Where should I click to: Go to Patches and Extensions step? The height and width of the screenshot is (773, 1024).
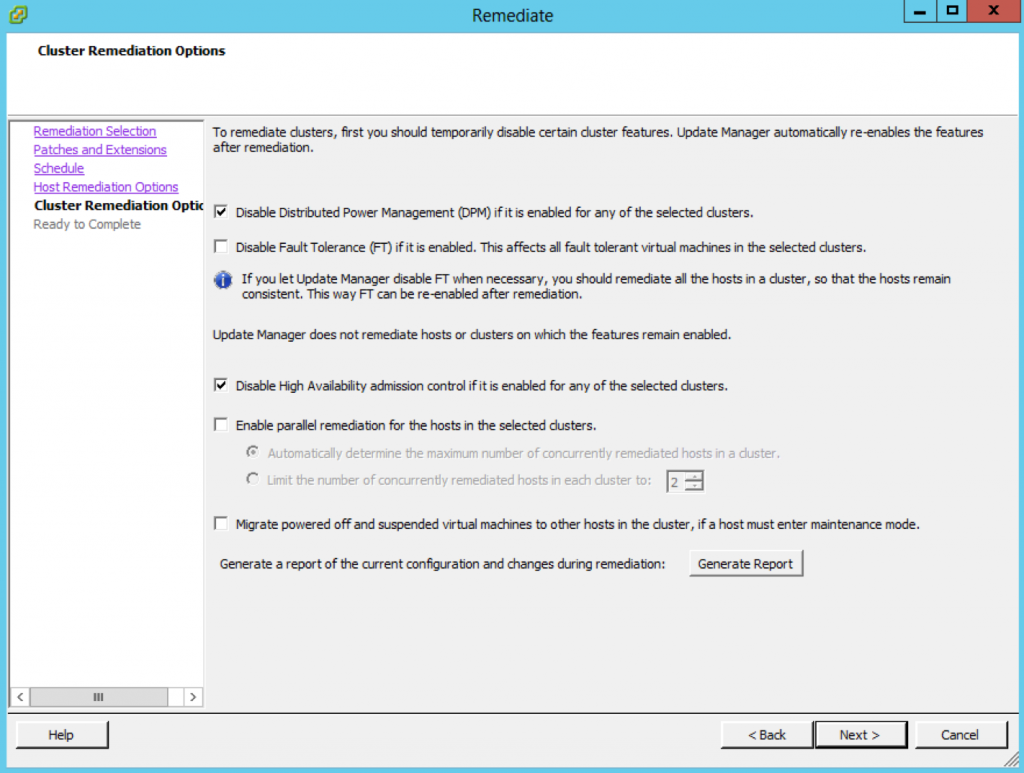[100, 150]
